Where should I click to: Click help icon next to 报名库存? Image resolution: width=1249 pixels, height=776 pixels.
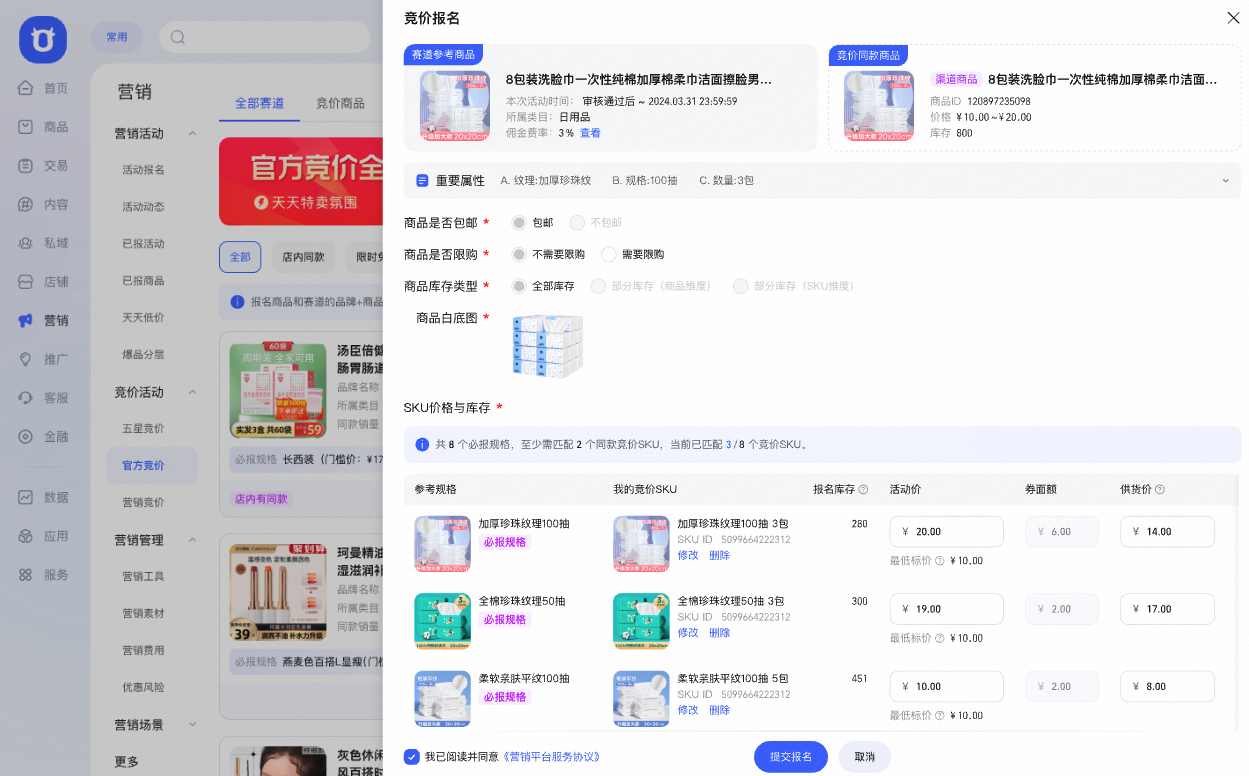[863, 490]
